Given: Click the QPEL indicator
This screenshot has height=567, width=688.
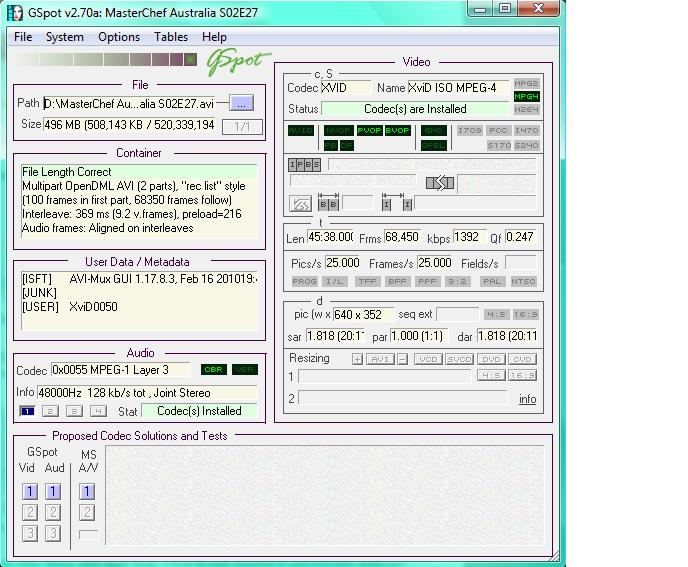Looking at the screenshot, I should [434, 145].
